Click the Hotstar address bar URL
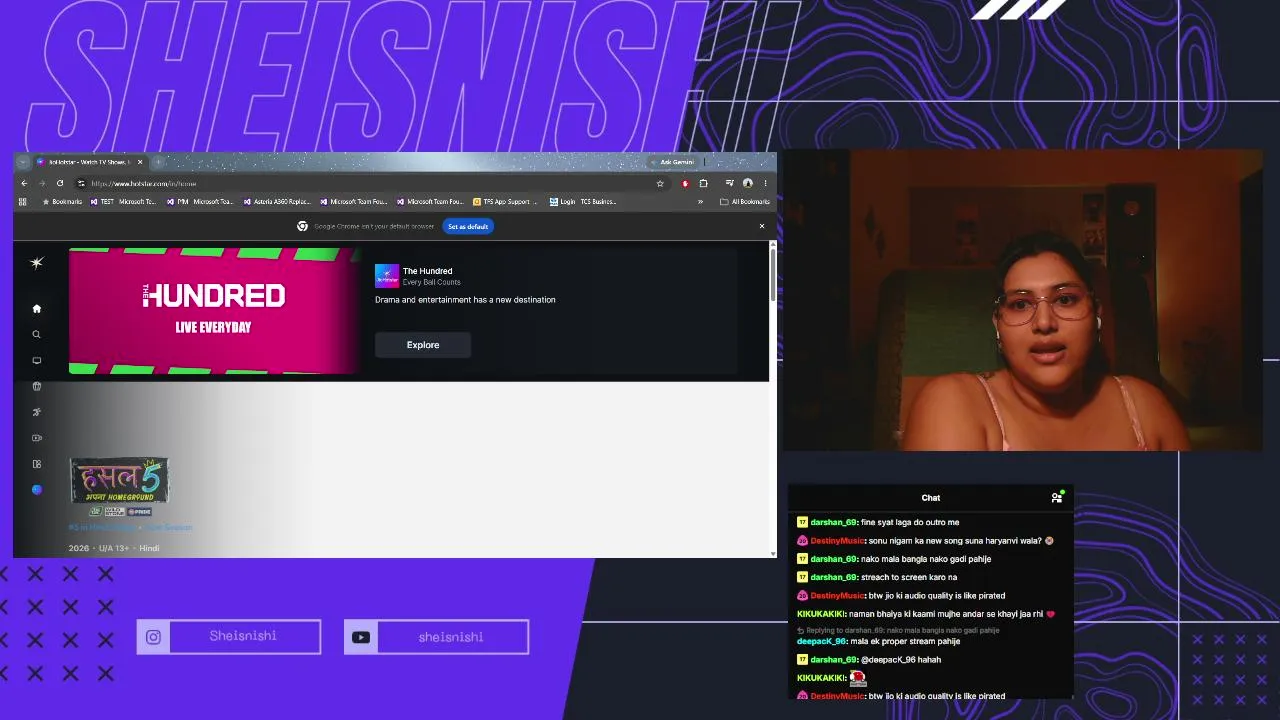This screenshot has height=720, width=1280. point(143,184)
